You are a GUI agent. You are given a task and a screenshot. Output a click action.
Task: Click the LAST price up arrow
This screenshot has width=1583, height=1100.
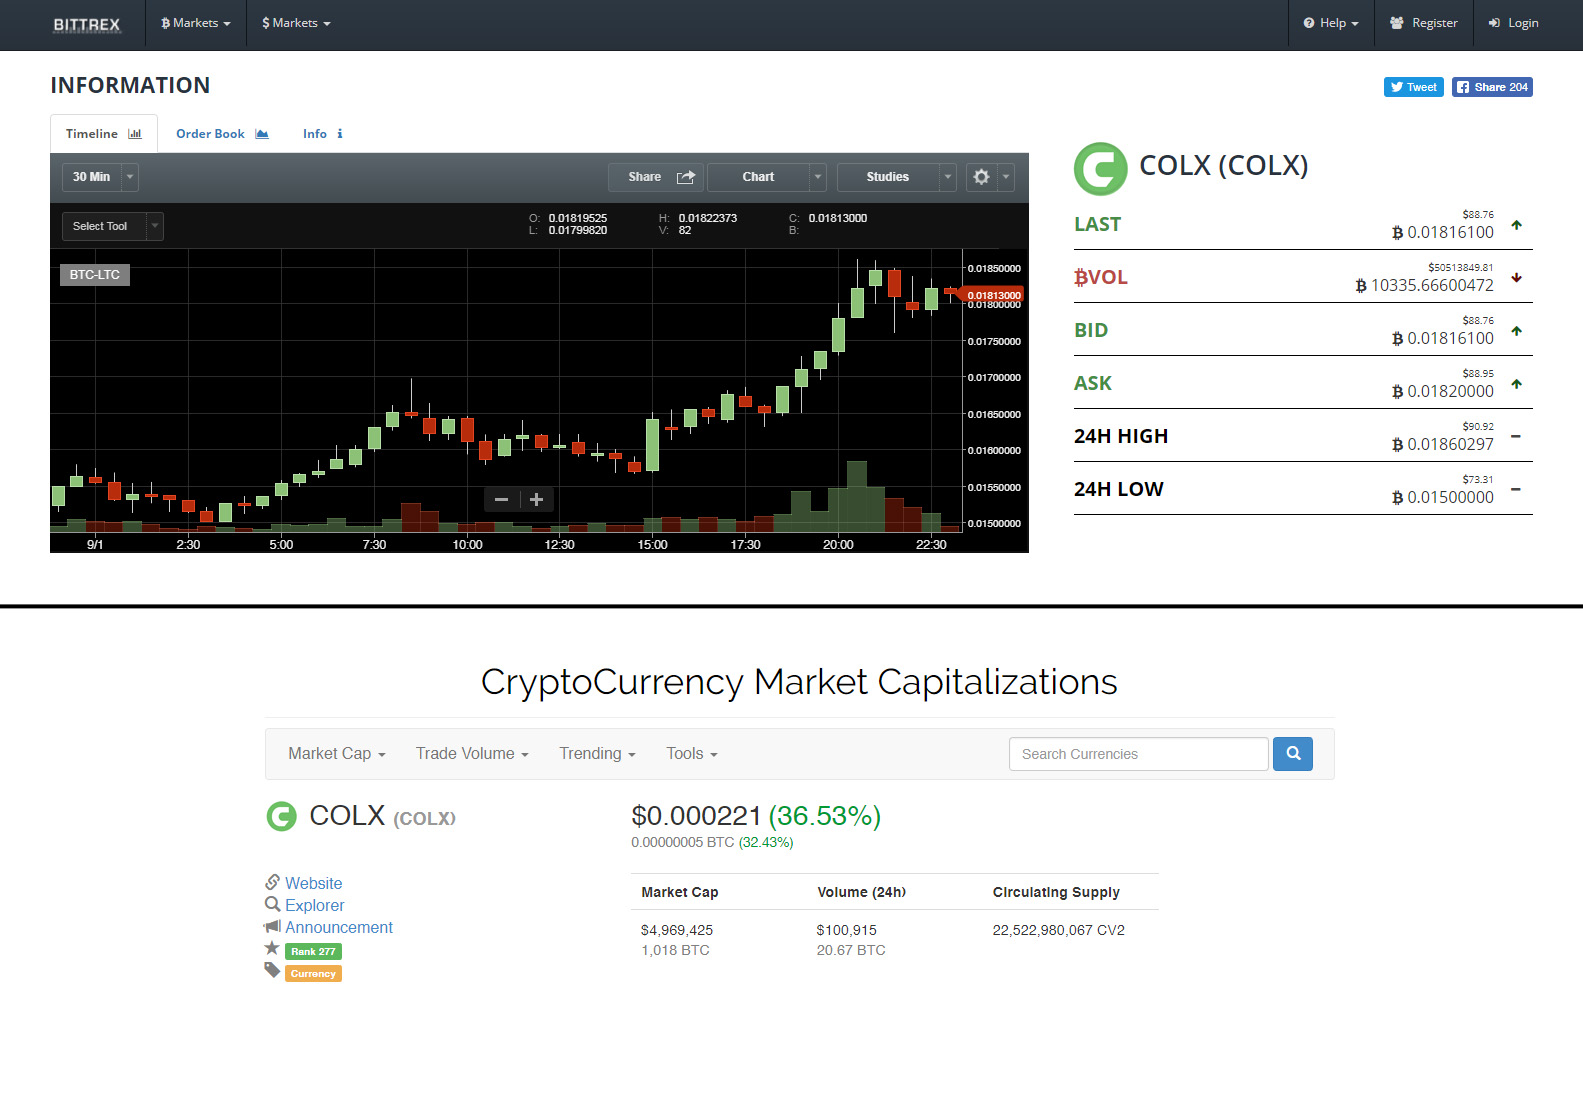point(1517,225)
